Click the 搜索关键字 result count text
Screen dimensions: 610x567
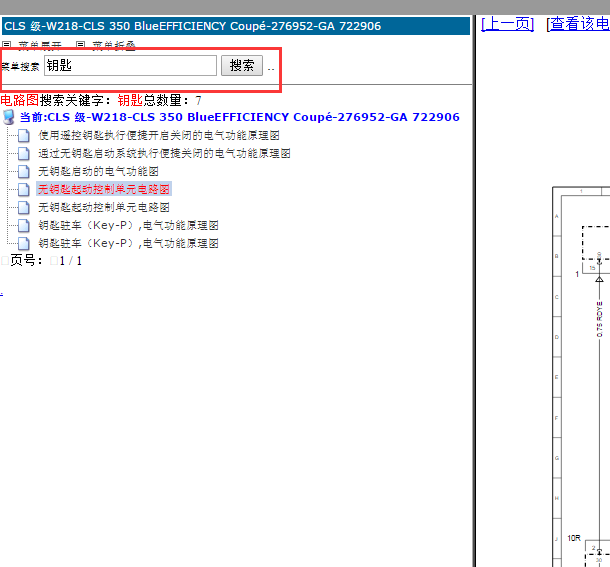click(101, 100)
